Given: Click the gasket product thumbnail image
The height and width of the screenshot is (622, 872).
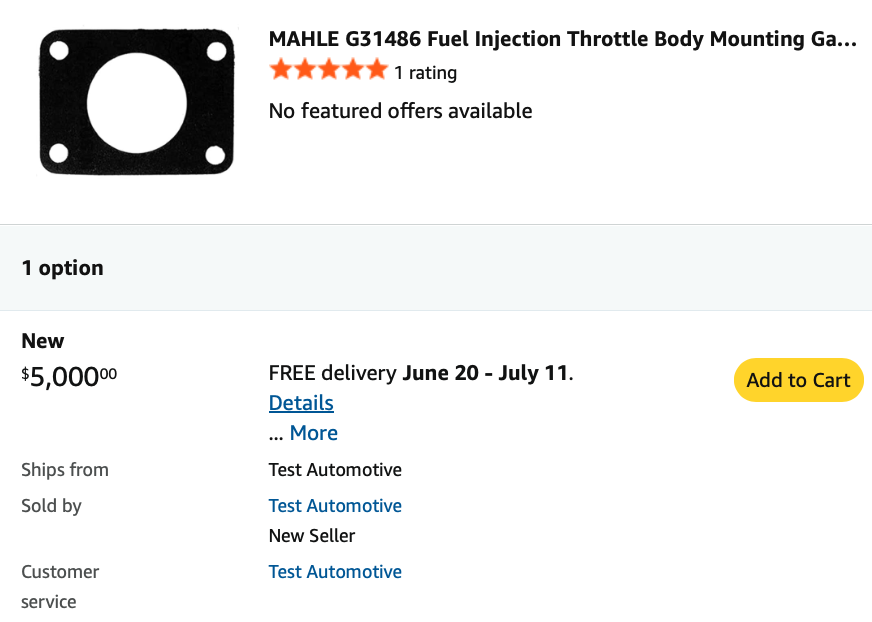Looking at the screenshot, I should click(136, 103).
